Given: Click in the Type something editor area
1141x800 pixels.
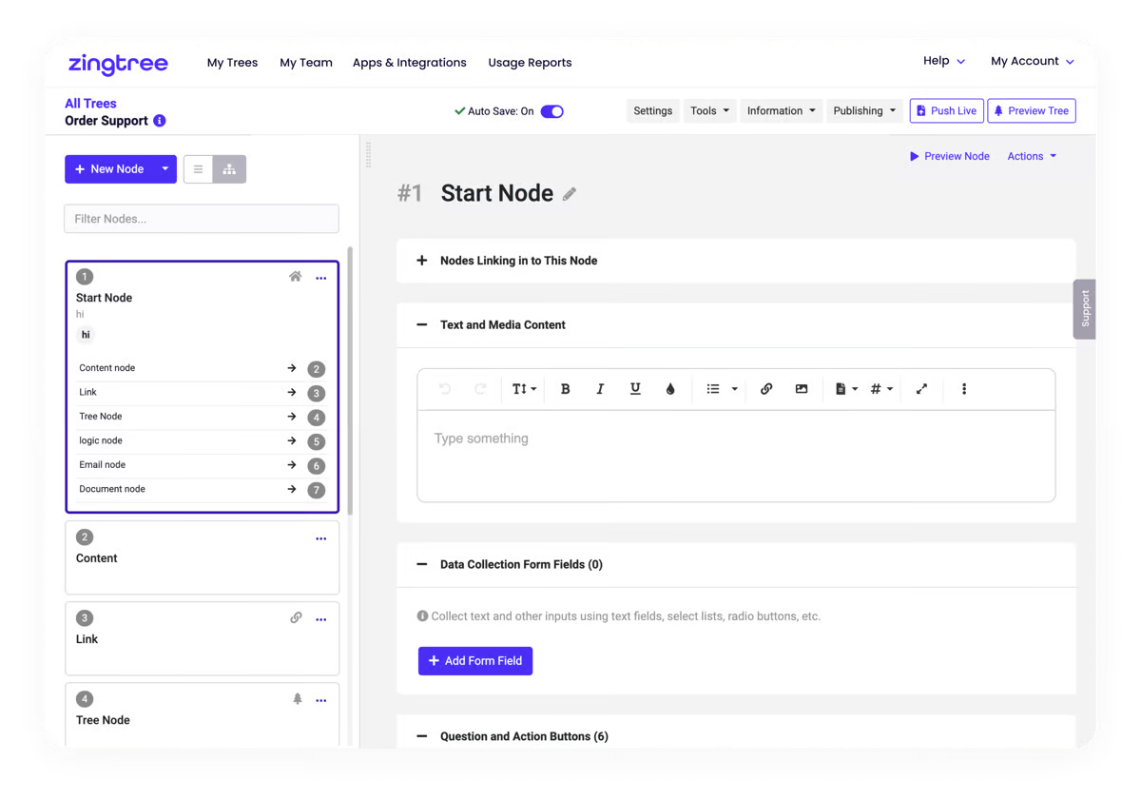Looking at the screenshot, I should [736, 456].
